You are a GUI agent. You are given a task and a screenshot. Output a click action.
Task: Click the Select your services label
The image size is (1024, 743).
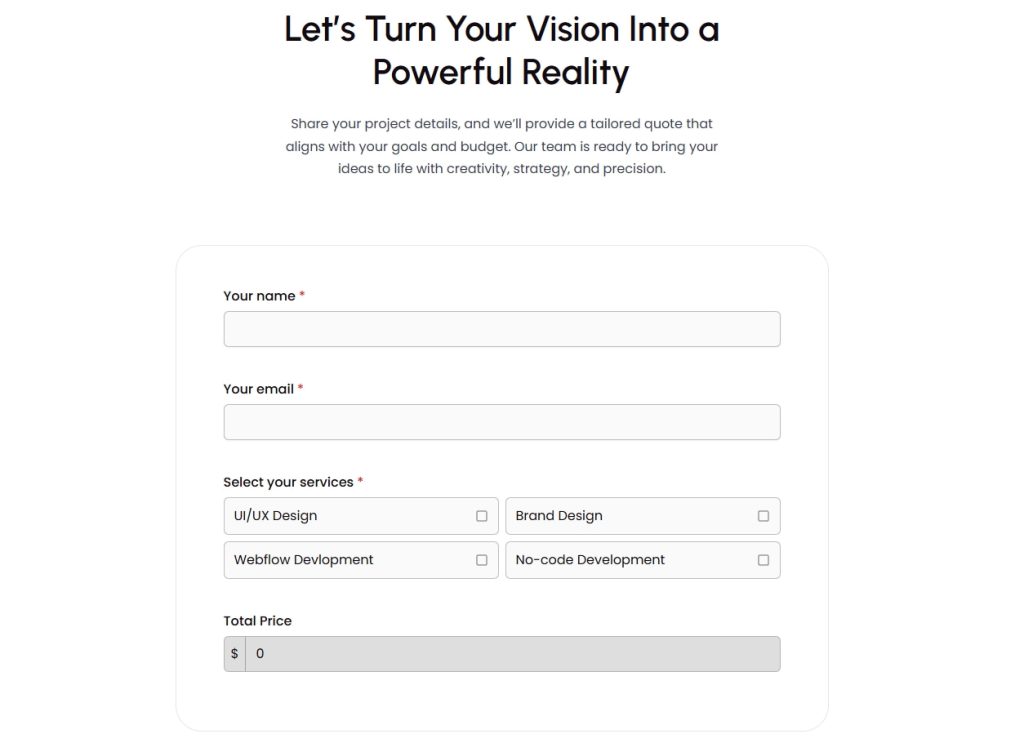pos(287,481)
